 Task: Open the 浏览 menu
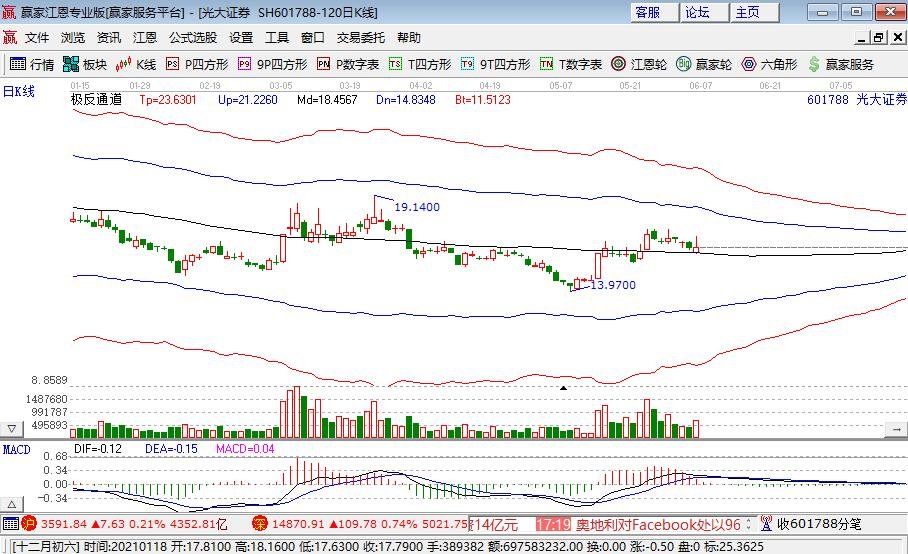coord(73,38)
